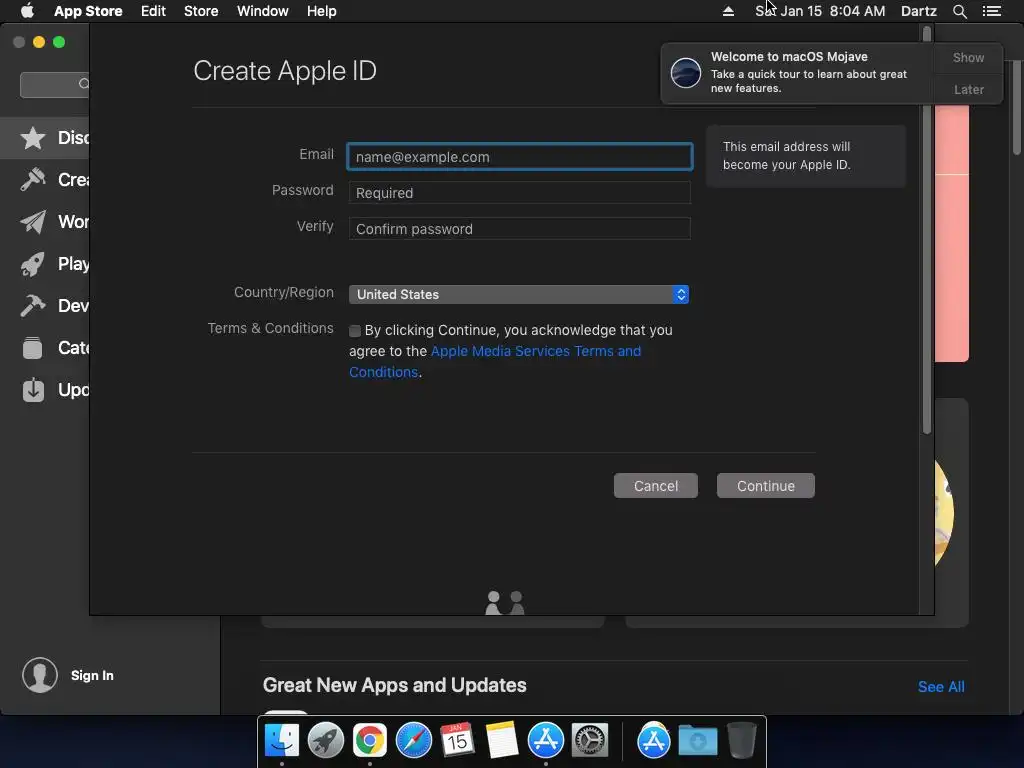Open System Preferences gear in dock
Image resolution: width=1024 pixels, height=768 pixels.
point(590,741)
